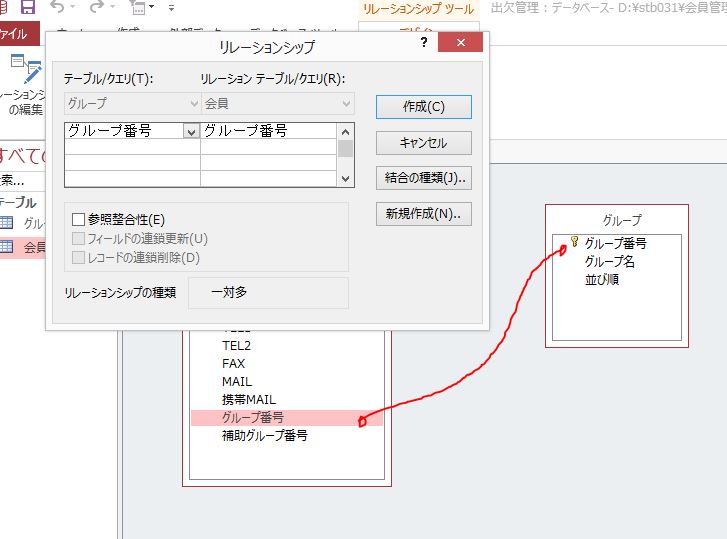The height and width of the screenshot is (539, 727).
Task: Open the グループ table combo box
Action: point(132,103)
